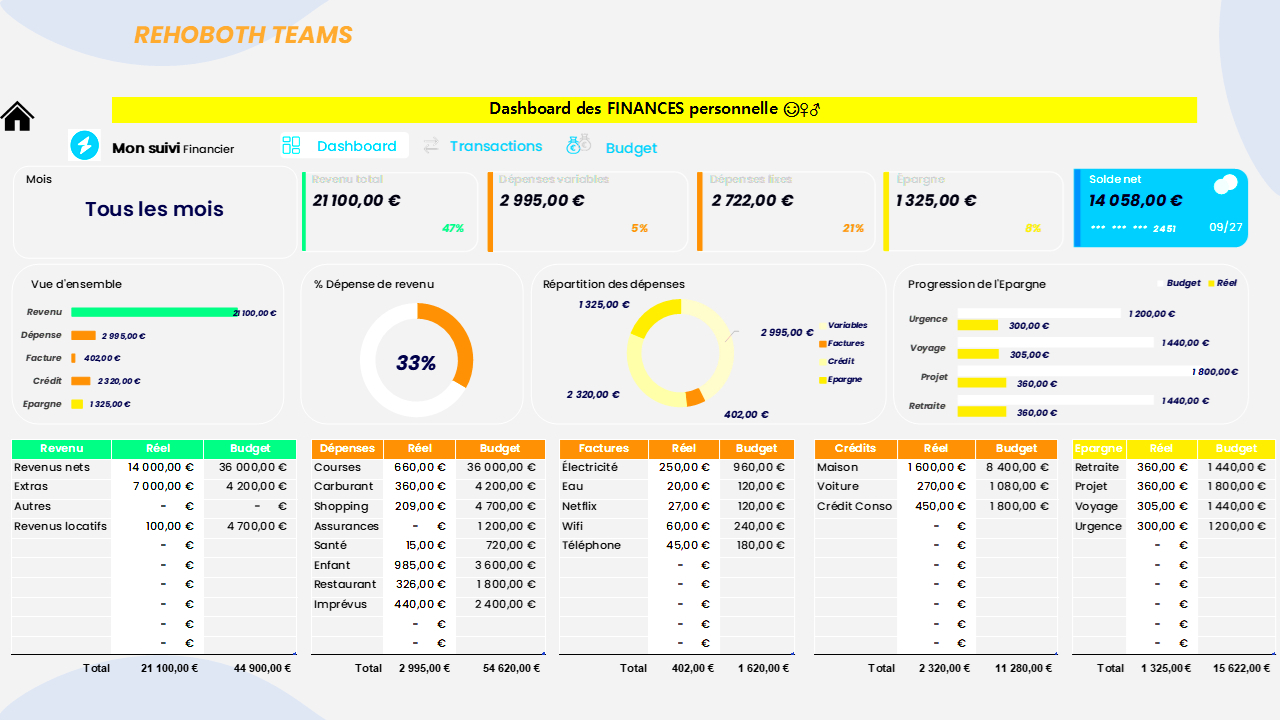Click the Maison credit row label

(x=837, y=467)
